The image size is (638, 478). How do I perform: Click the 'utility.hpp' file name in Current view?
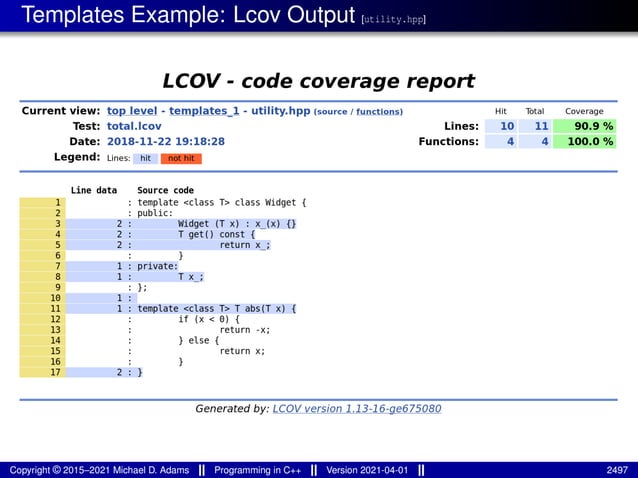(x=280, y=111)
